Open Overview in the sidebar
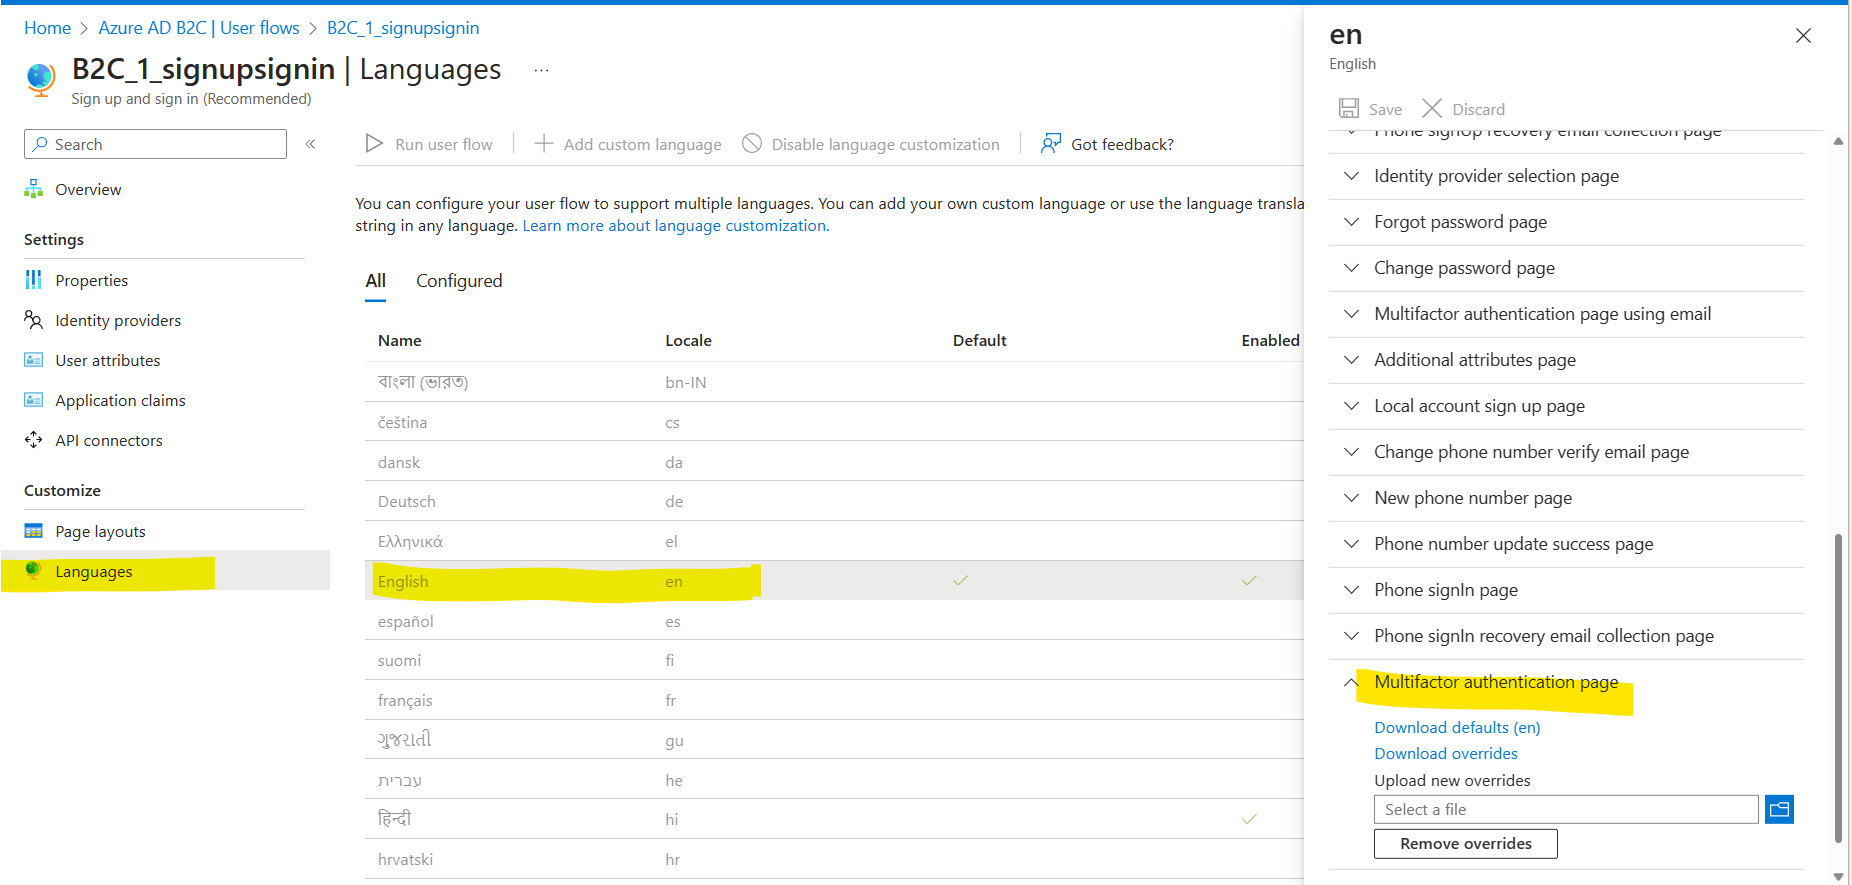Viewport: 1852px width, 885px height. click(x=88, y=189)
